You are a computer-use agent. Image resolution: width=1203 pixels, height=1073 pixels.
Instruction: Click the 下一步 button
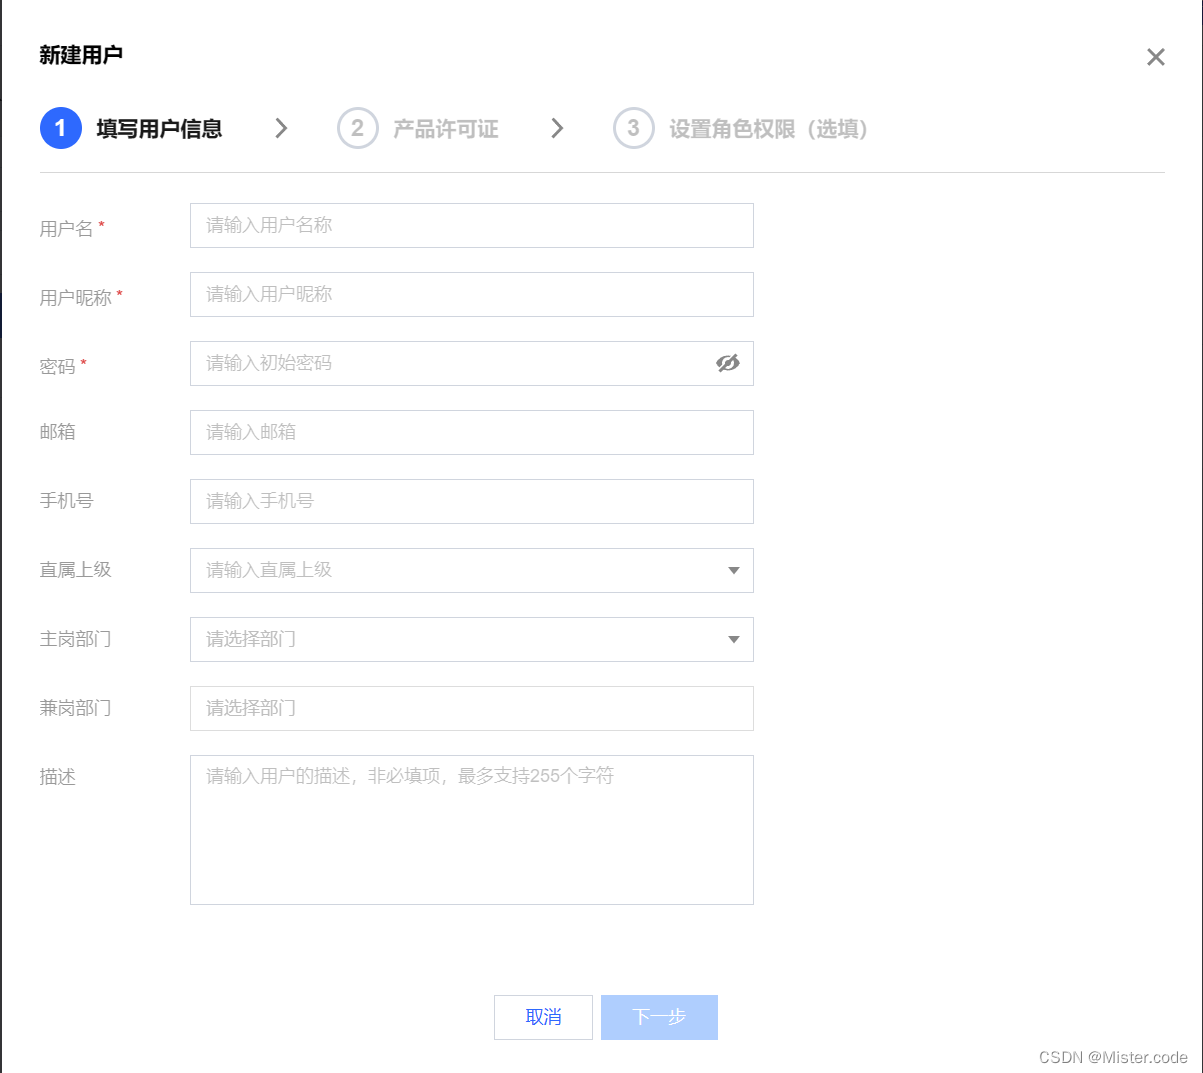point(659,1017)
